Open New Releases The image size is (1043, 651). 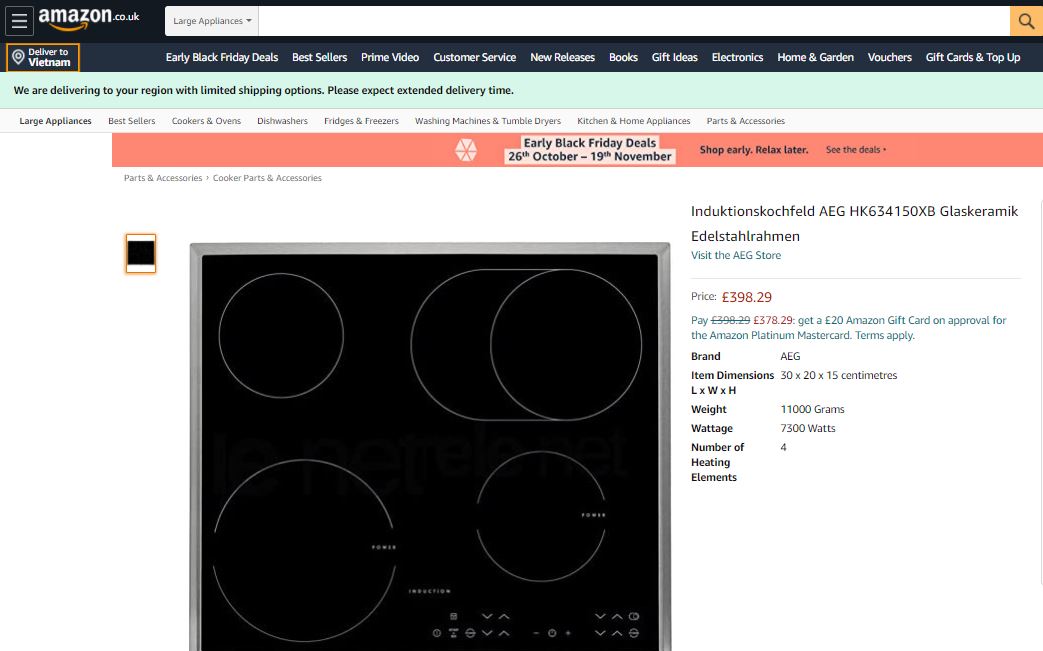562,57
